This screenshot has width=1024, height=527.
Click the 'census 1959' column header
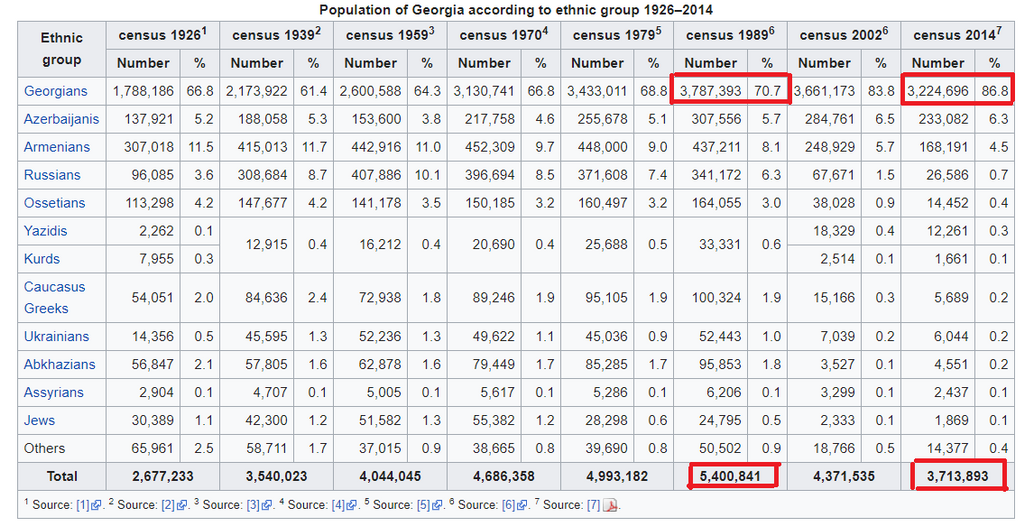click(390, 35)
